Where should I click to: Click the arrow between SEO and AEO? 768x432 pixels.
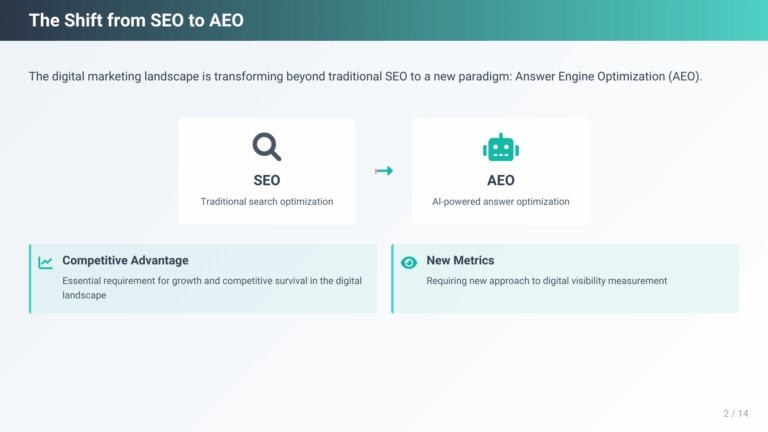[x=384, y=171]
